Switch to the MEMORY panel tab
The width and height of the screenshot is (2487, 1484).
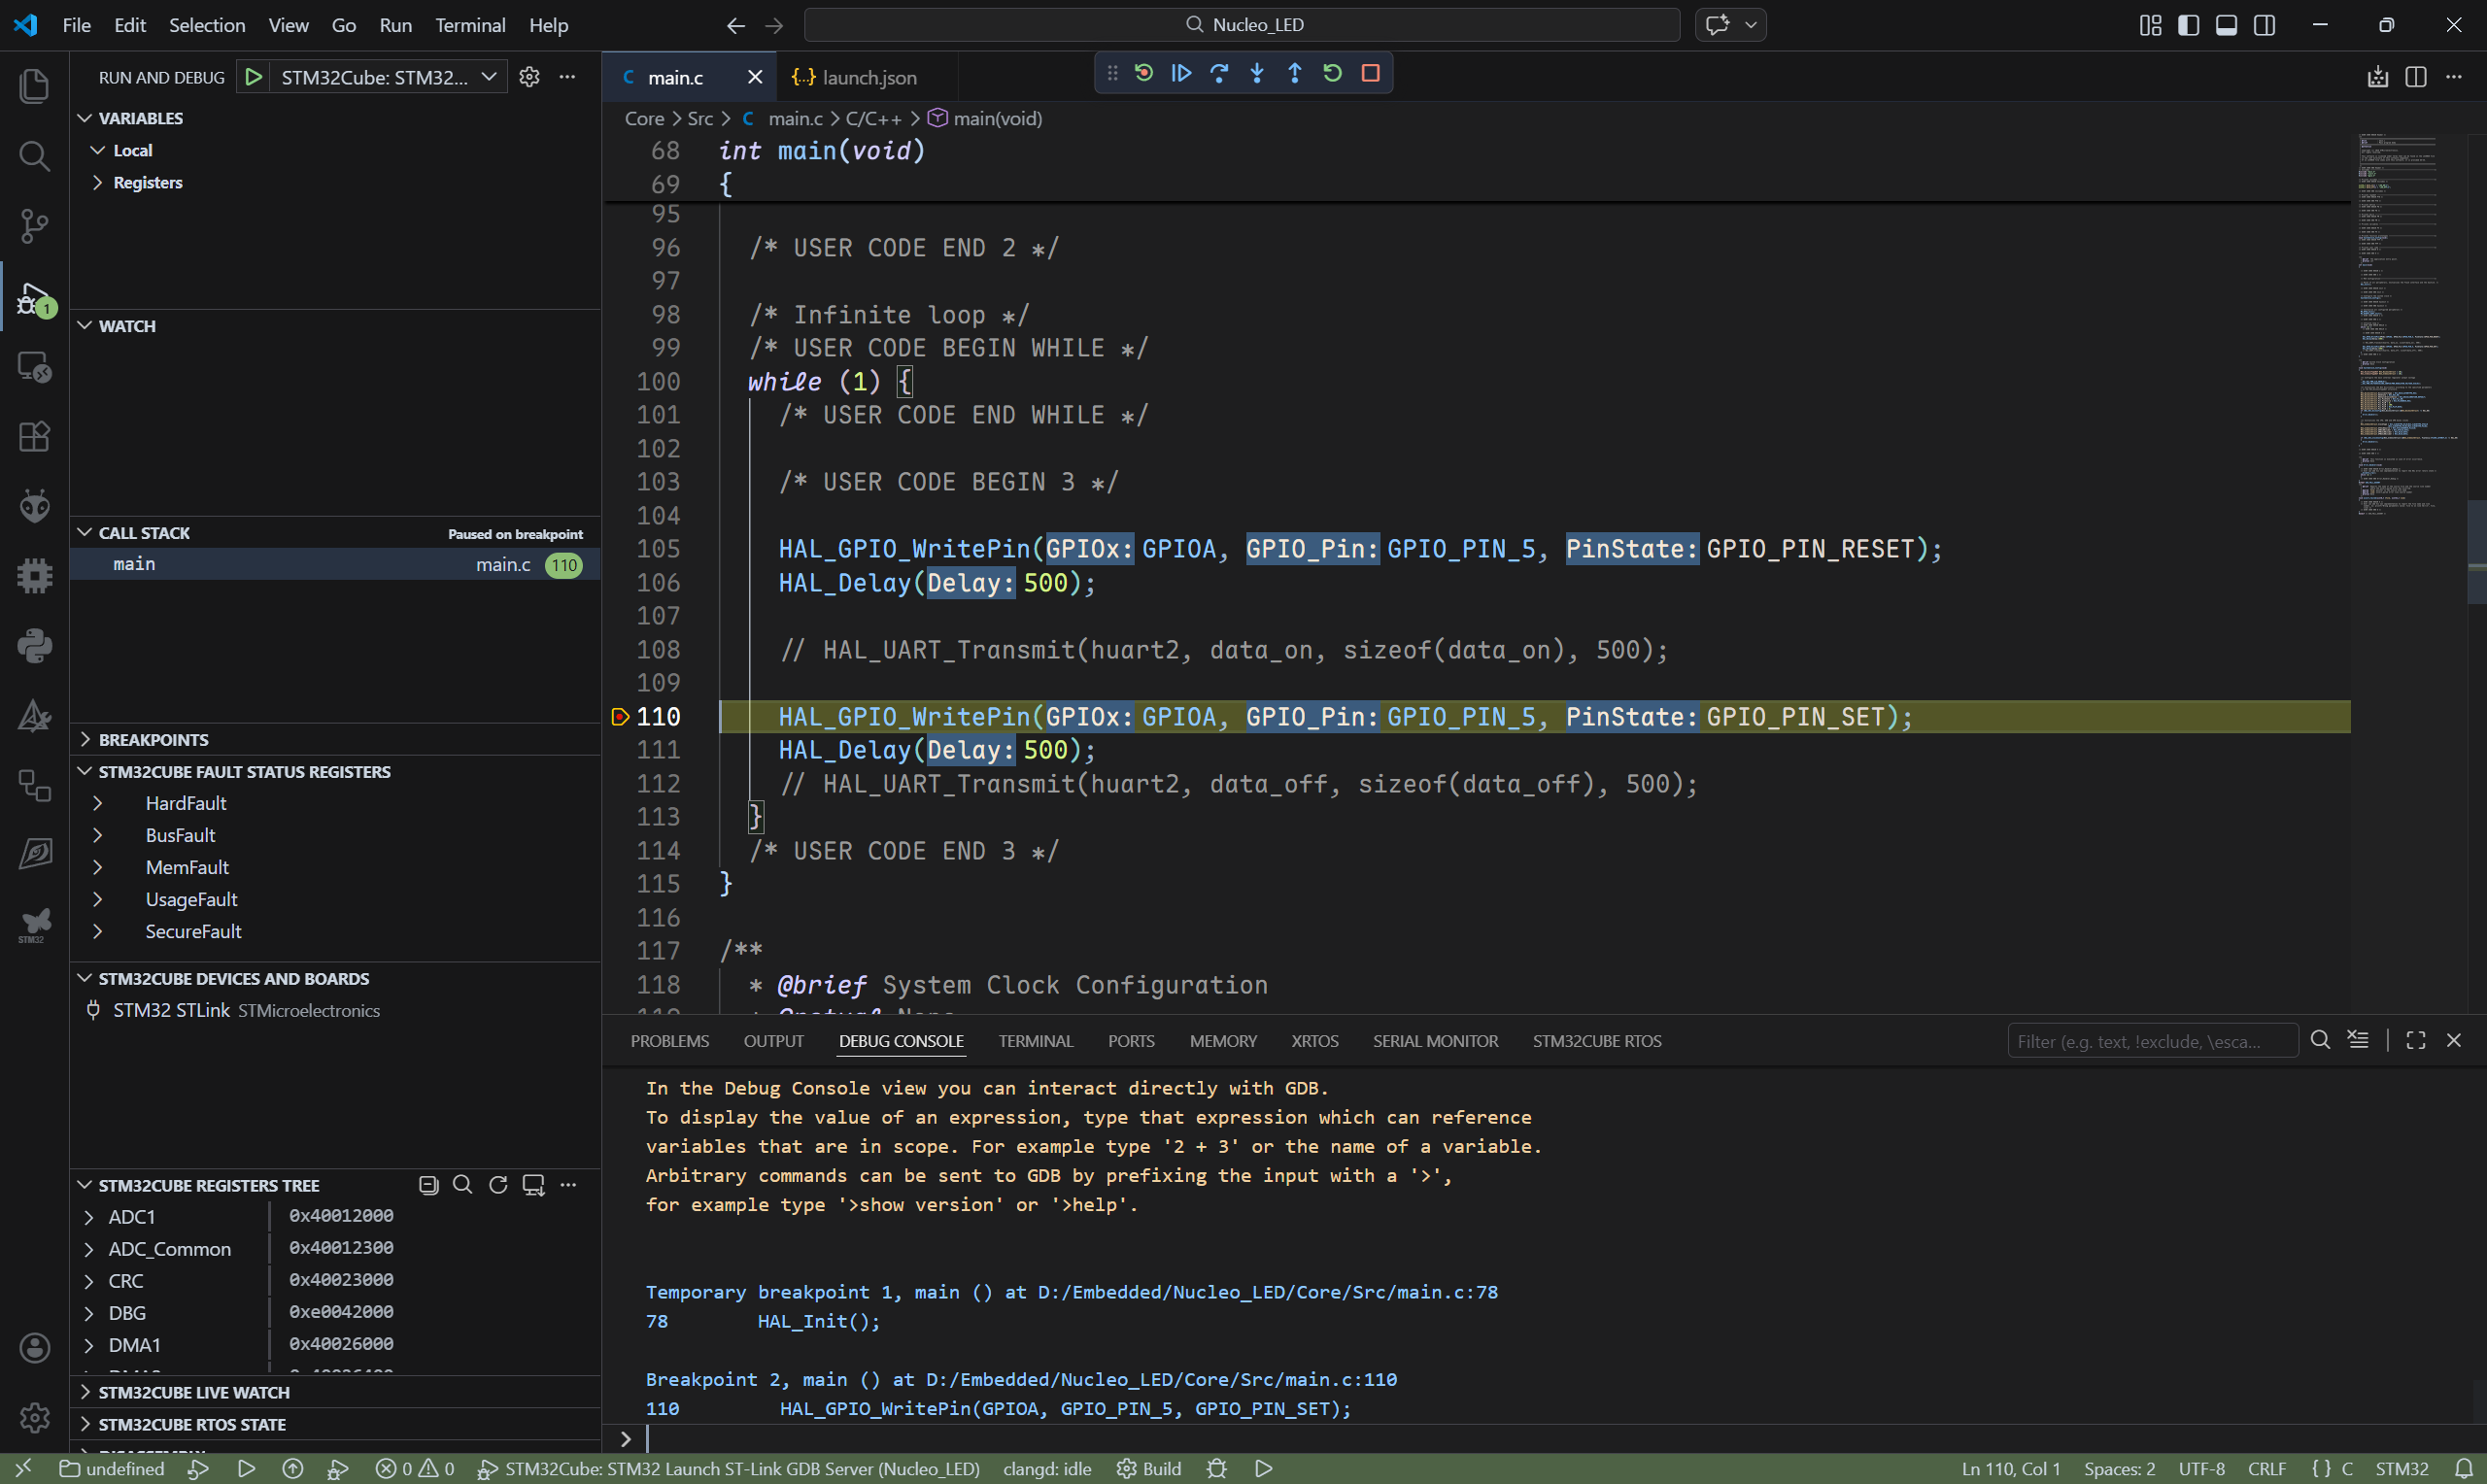click(1223, 1041)
